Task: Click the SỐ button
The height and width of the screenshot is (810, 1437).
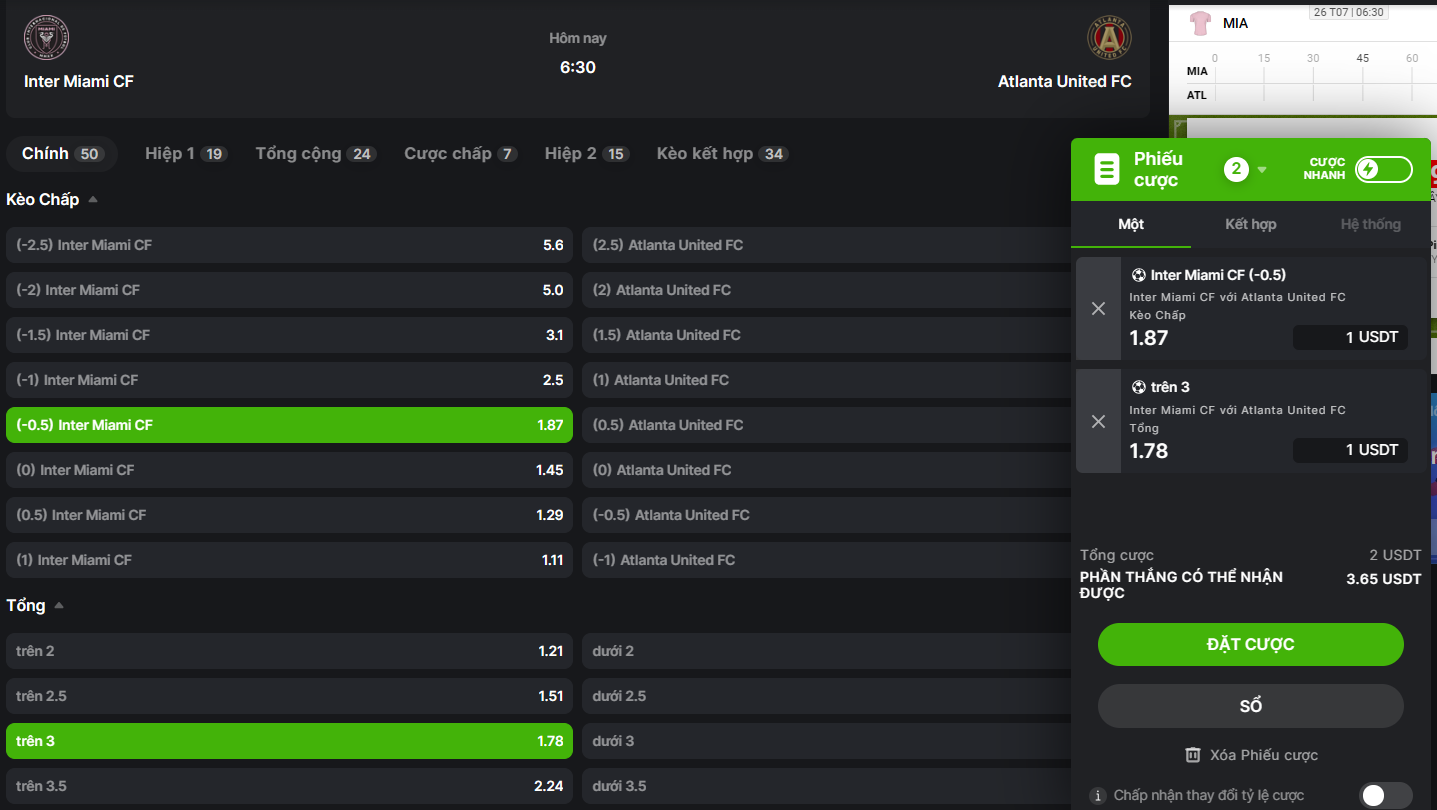Action: 1250,706
